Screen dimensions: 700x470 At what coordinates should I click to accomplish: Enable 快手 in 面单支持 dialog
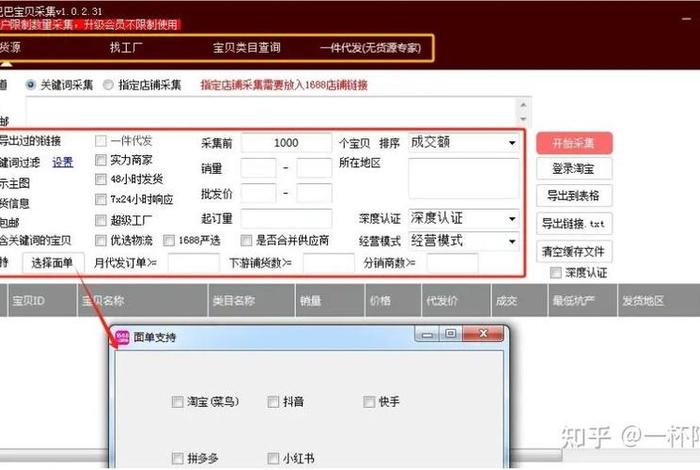(369, 402)
